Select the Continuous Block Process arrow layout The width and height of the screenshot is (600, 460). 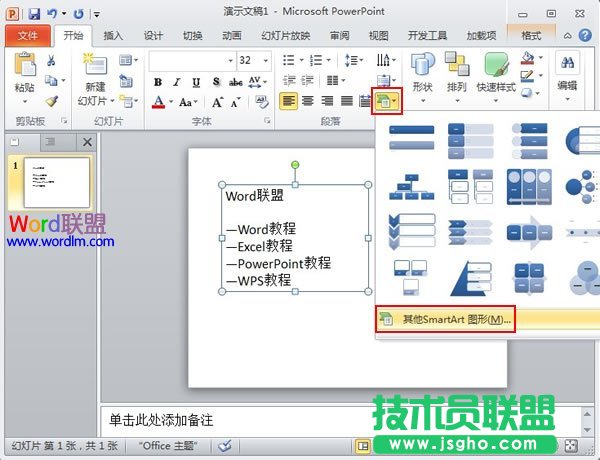(530, 232)
